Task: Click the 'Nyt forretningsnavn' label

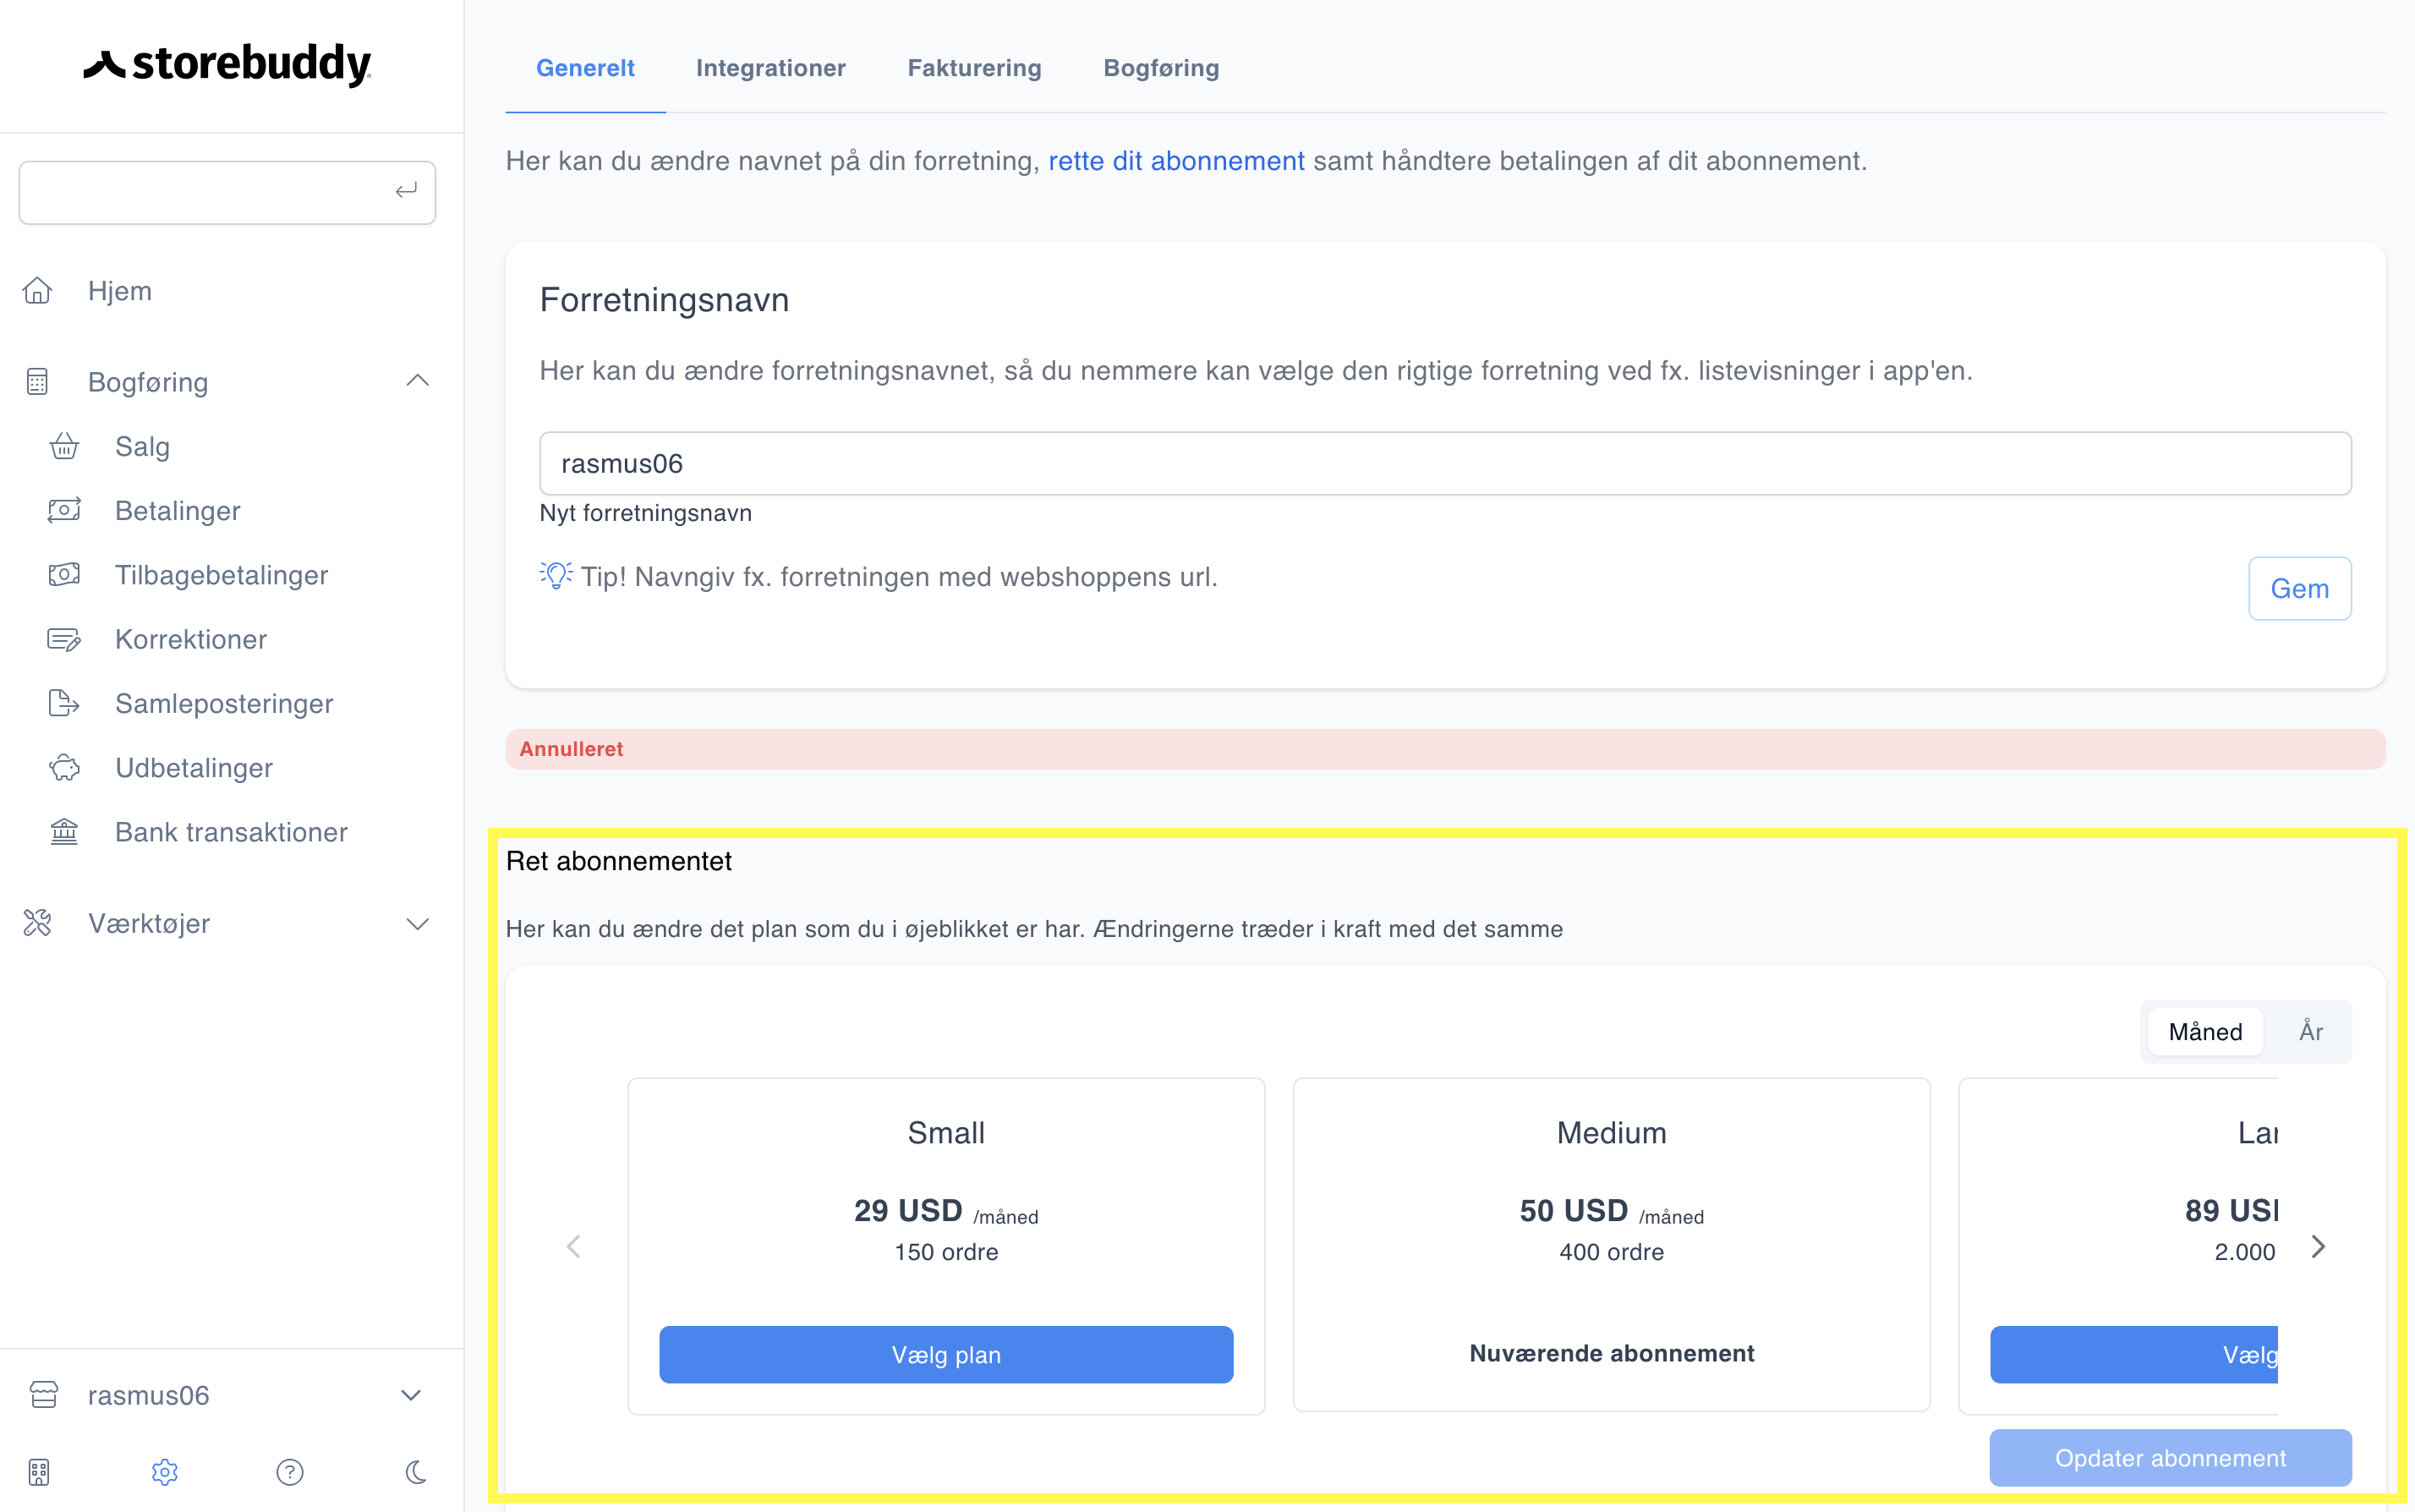Action: tap(646, 513)
